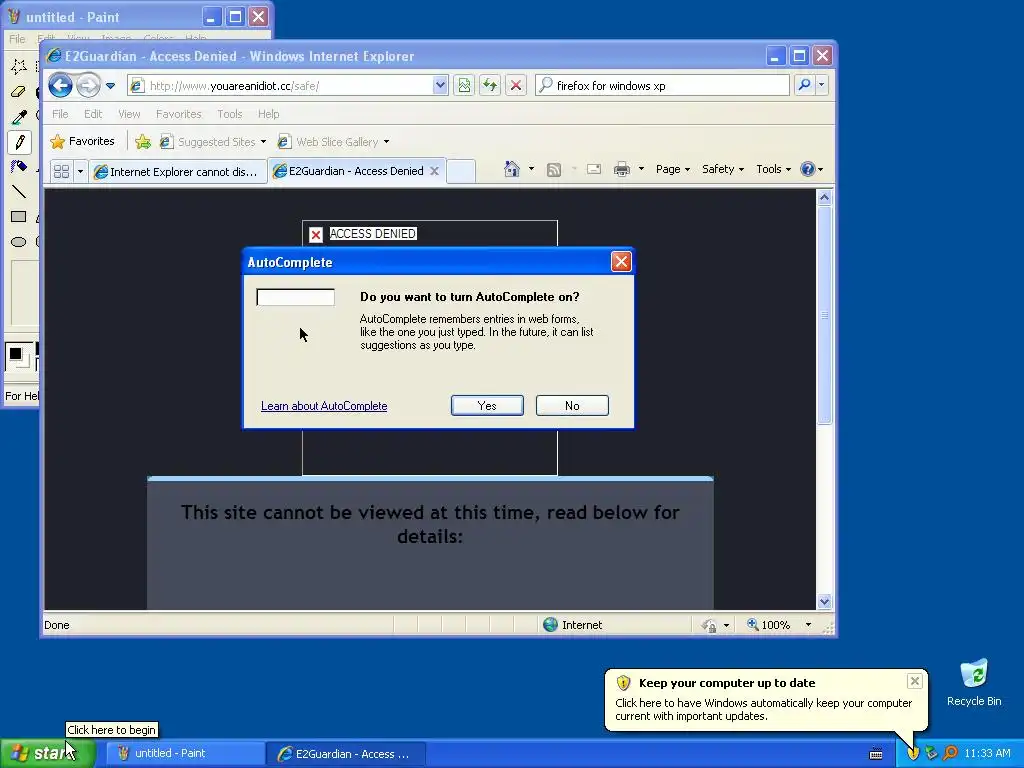This screenshot has width=1024, height=768.
Task: Select the Ellipse tool in Paint
Action: [19, 242]
